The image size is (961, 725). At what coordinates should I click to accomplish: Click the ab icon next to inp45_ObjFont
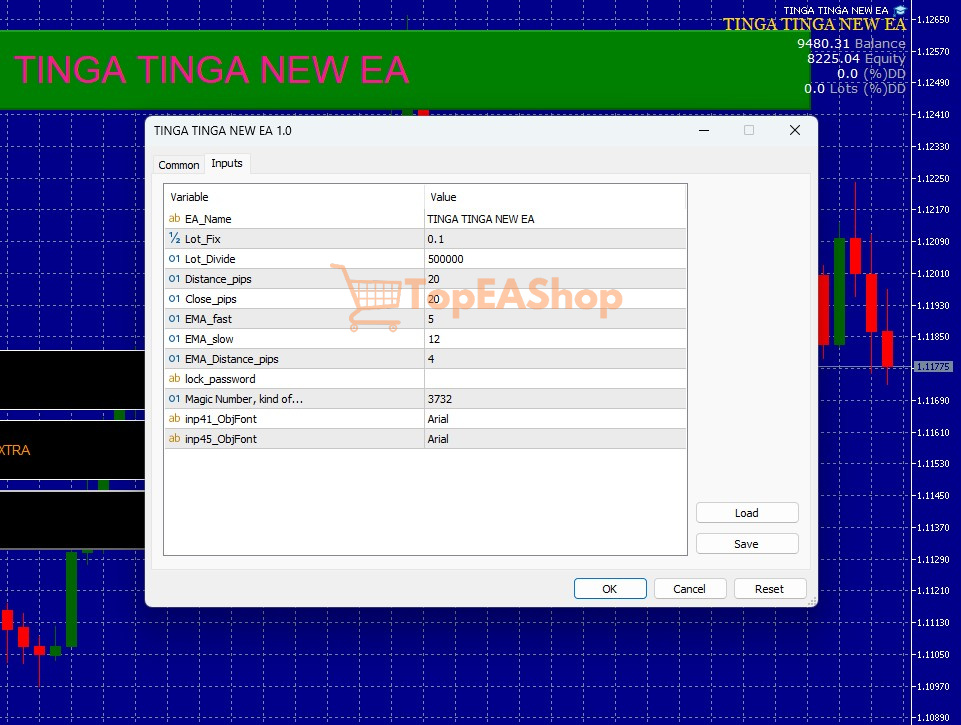pyautogui.click(x=172, y=439)
